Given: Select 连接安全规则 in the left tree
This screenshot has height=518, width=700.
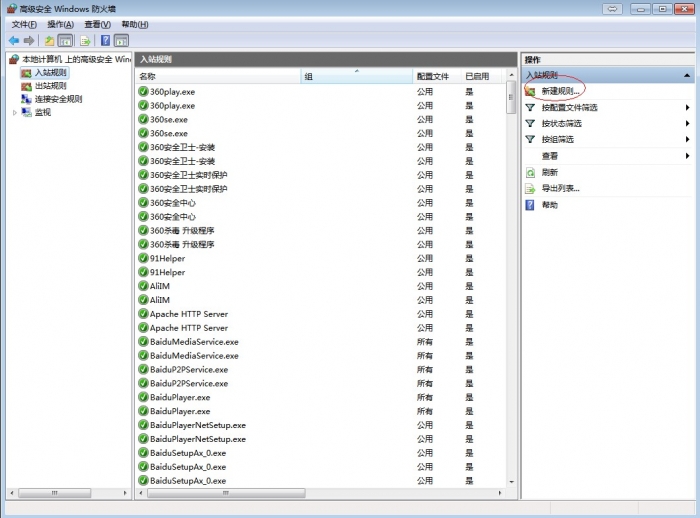Looking at the screenshot, I should (x=58, y=99).
